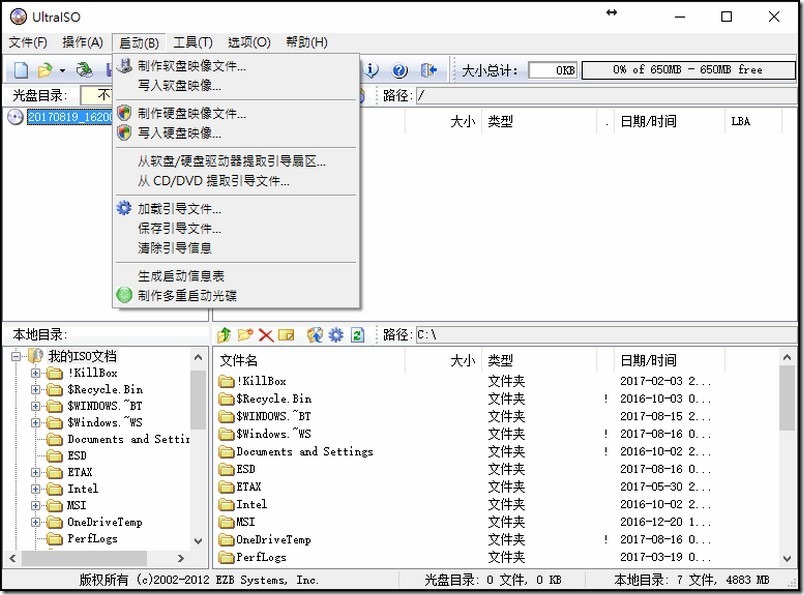Click the Intel folder icon in file list
Viewport: 804px width, 595px height.
point(226,505)
